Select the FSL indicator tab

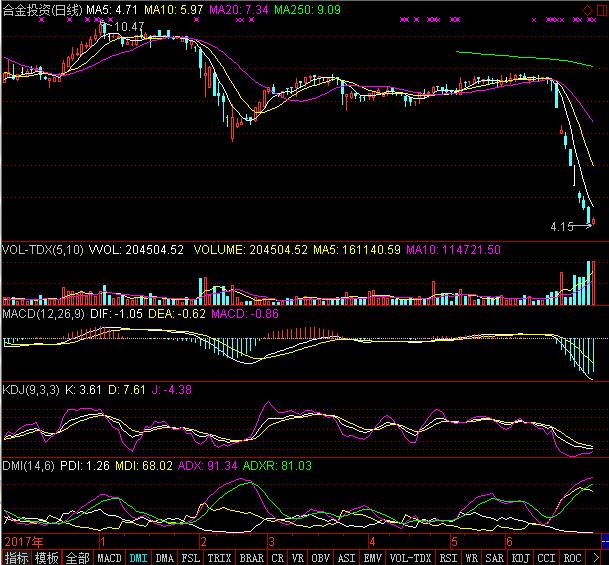pyautogui.click(x=191, y=558)
